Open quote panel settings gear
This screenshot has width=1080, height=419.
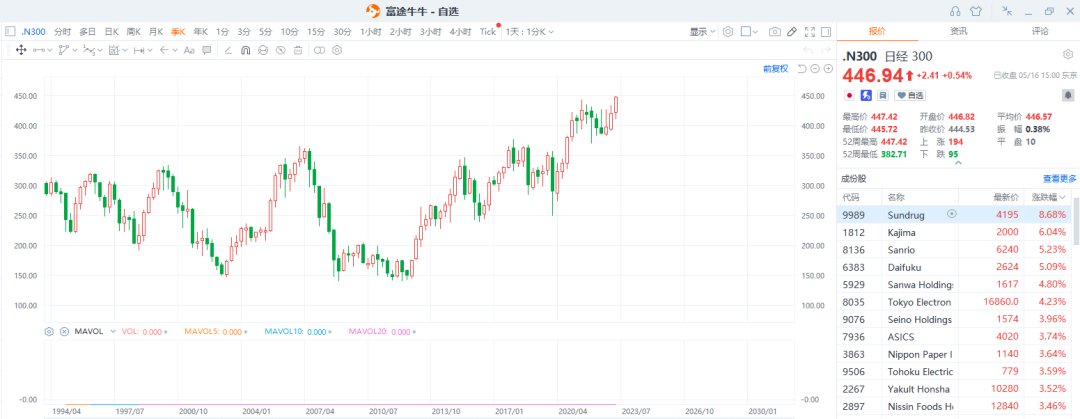click(x=1068, y=54)
